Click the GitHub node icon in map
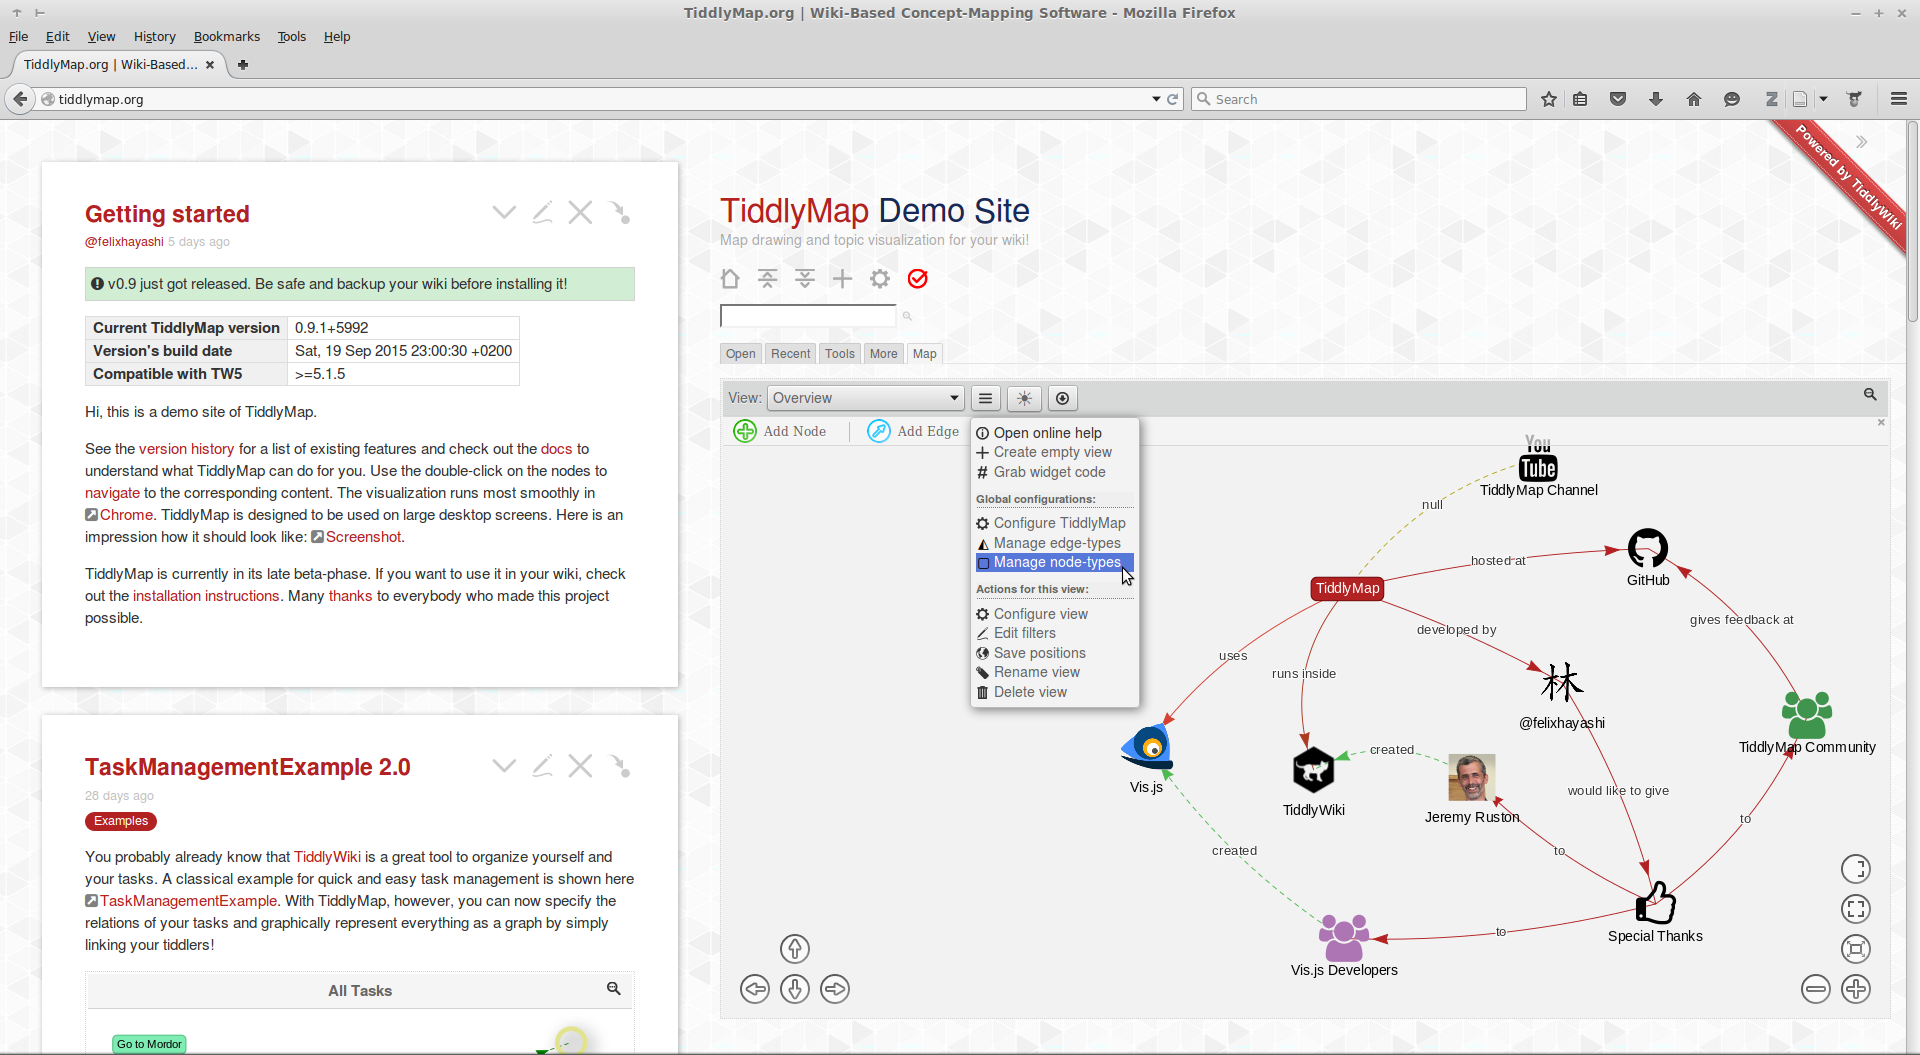The width and height of the screenshot is (1920, 1055). 1647,548
